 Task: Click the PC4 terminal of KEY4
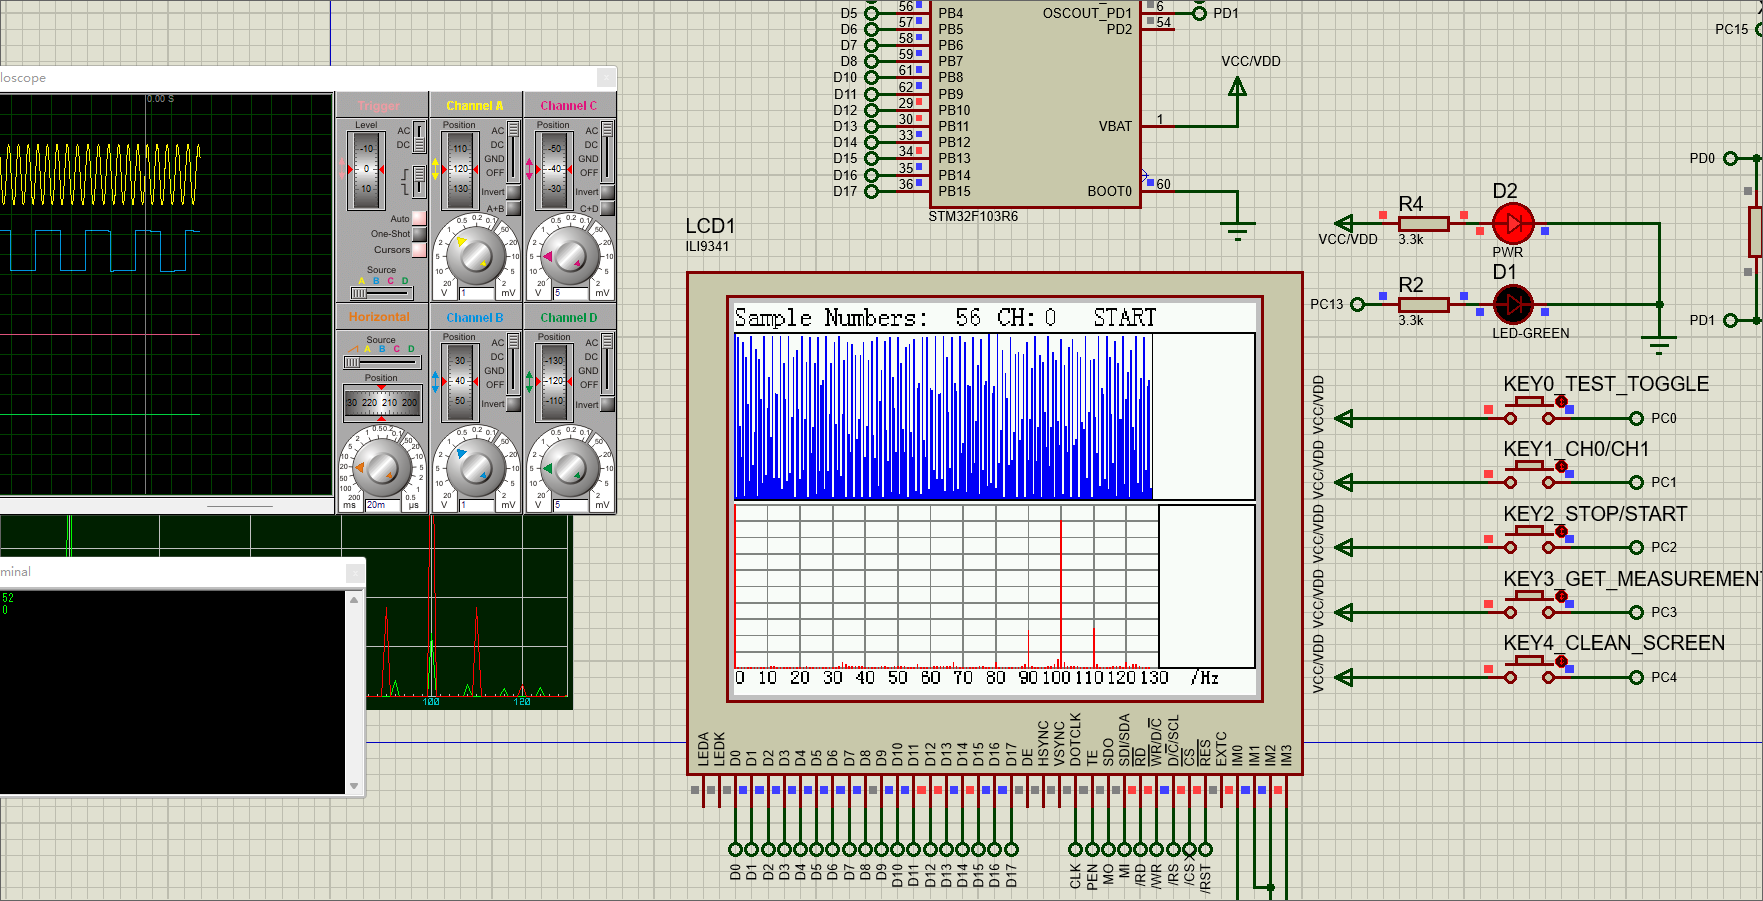1636,677
